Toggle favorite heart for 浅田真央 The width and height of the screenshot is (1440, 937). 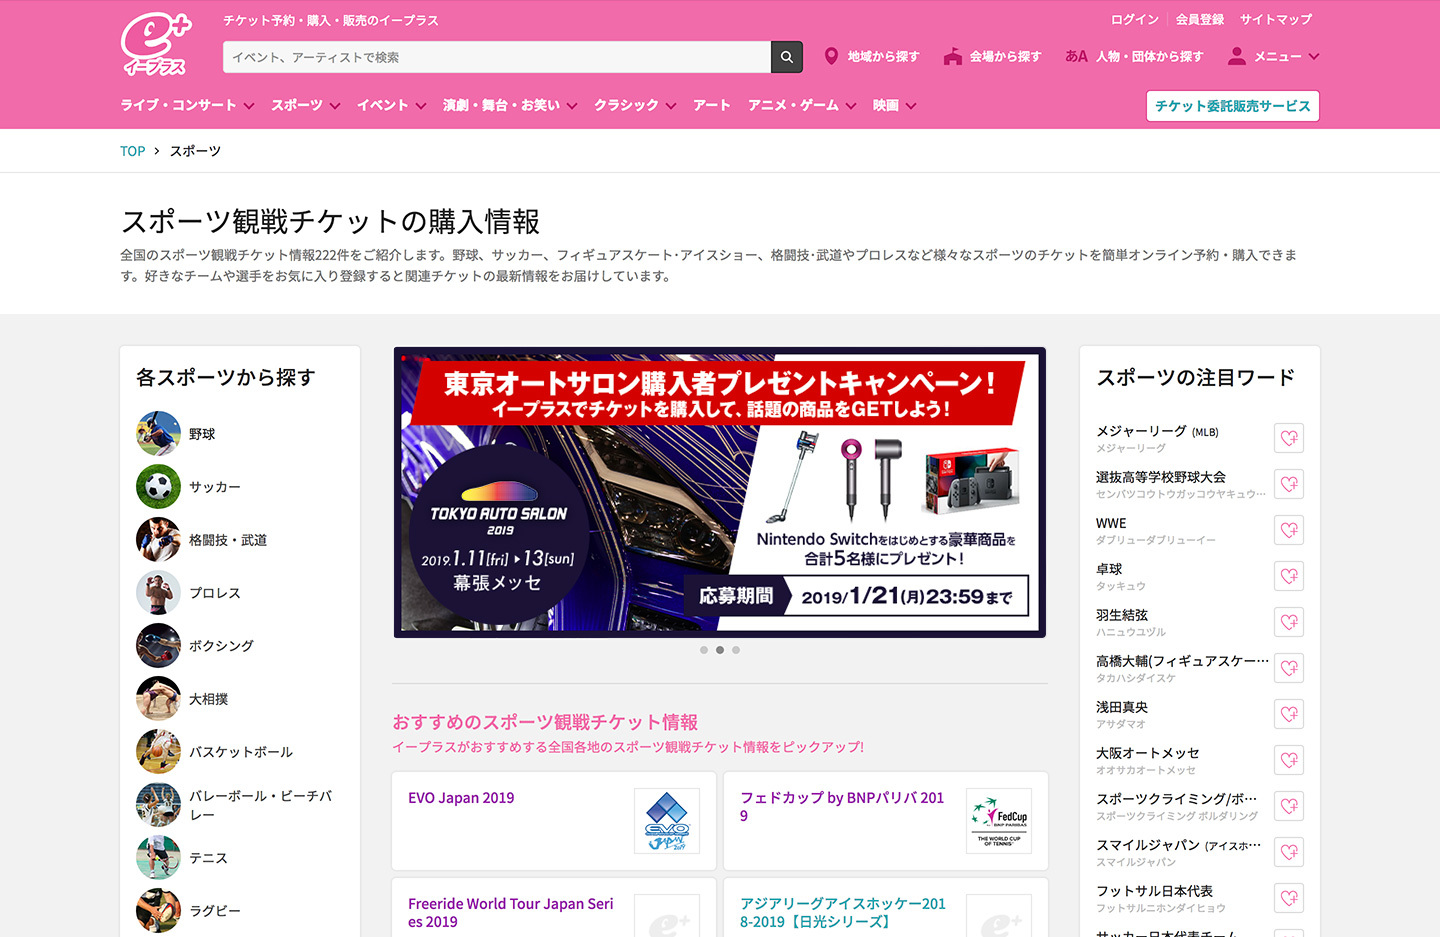[x=1289, y=714]
